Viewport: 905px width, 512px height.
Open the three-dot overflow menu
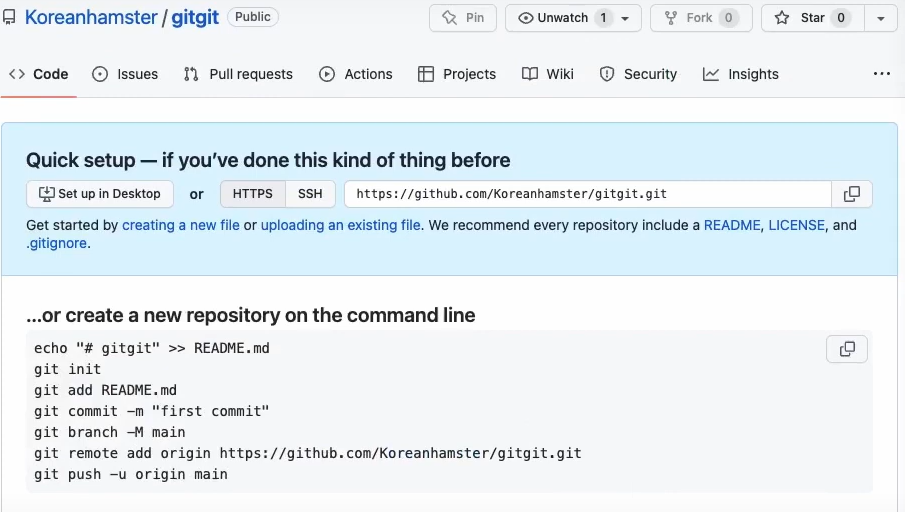click(882, 74)
